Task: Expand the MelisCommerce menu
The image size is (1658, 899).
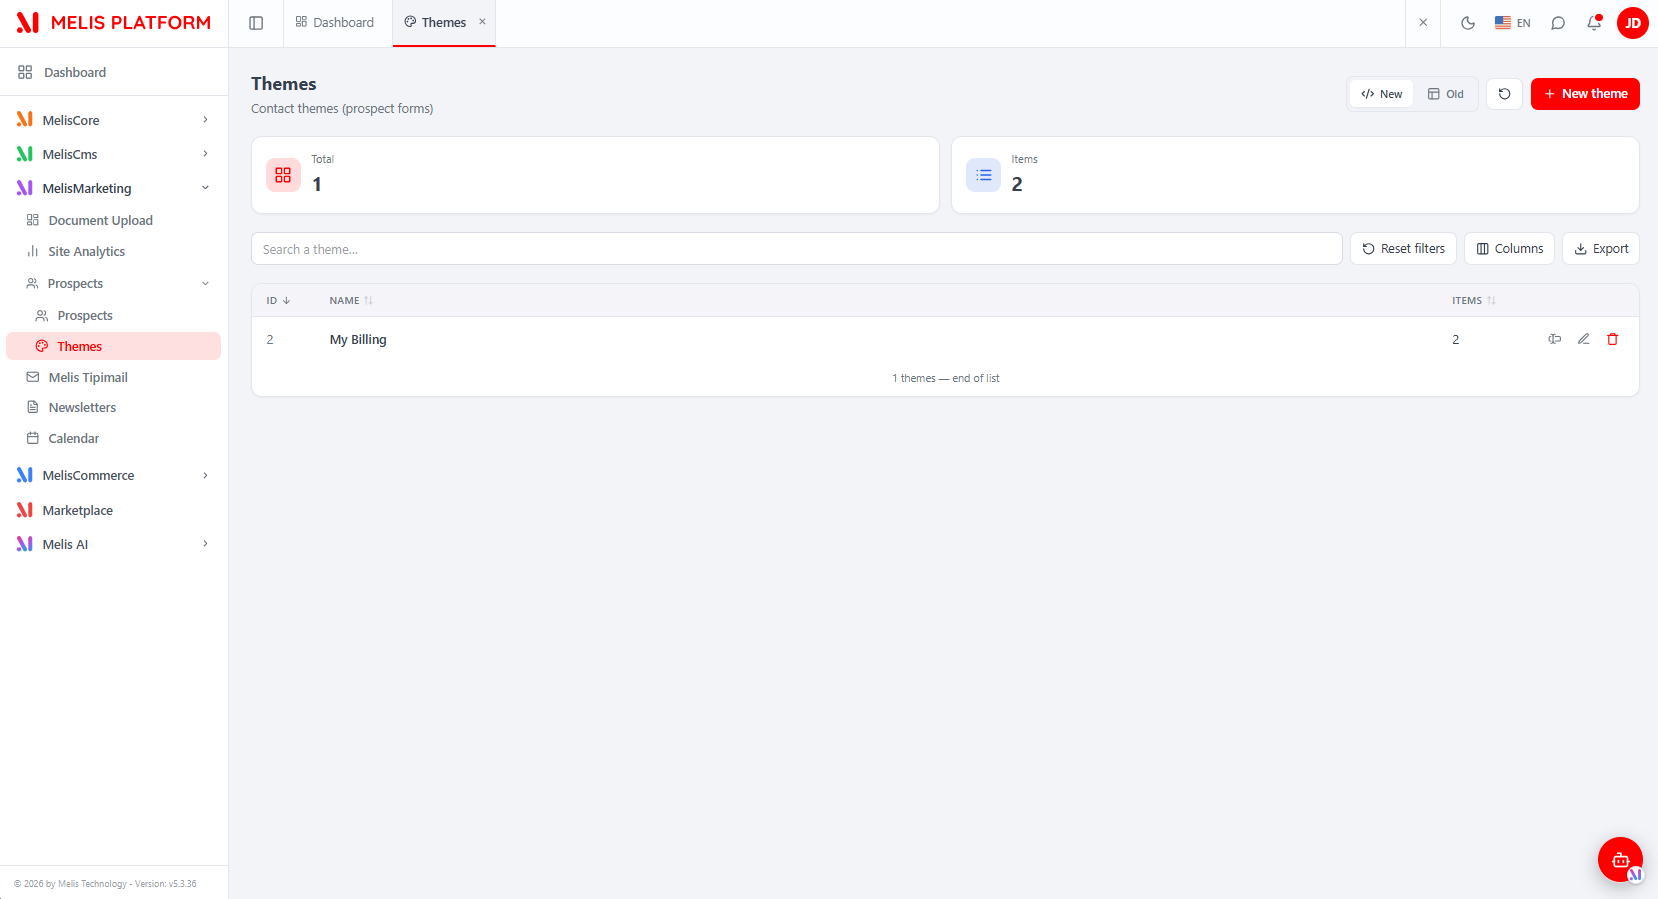Action: coord(113,475)
